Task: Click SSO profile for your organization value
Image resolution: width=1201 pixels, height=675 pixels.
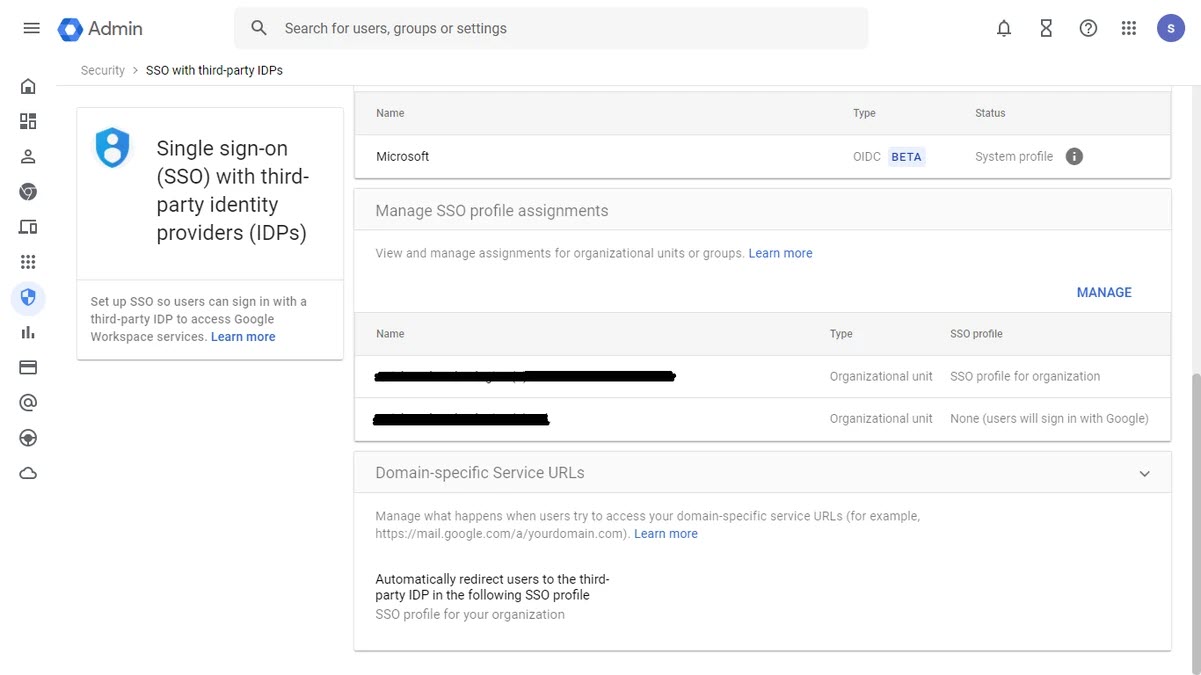Action: tap(470, 614)
